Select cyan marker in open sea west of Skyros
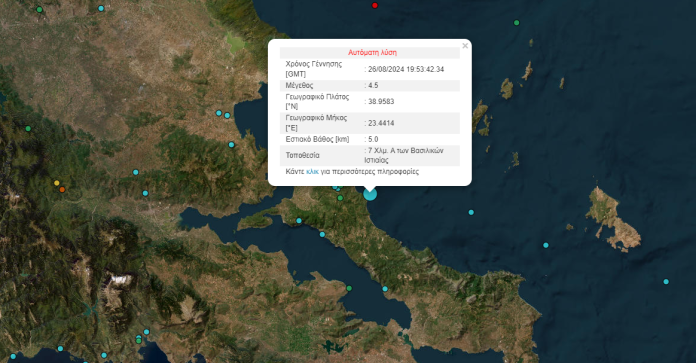696x363 pixels. click(x=471, y=212)
